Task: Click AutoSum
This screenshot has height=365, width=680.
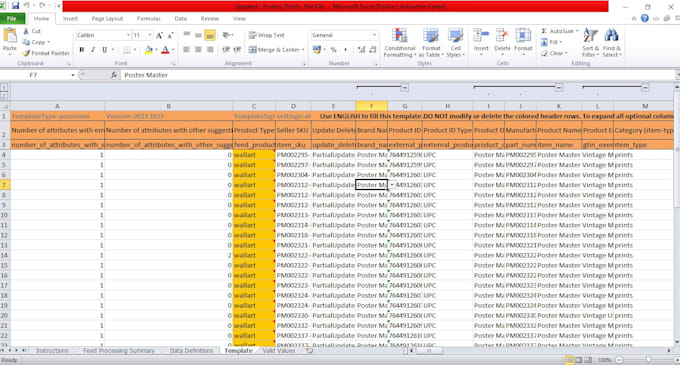Action: (x=559, y=31)
